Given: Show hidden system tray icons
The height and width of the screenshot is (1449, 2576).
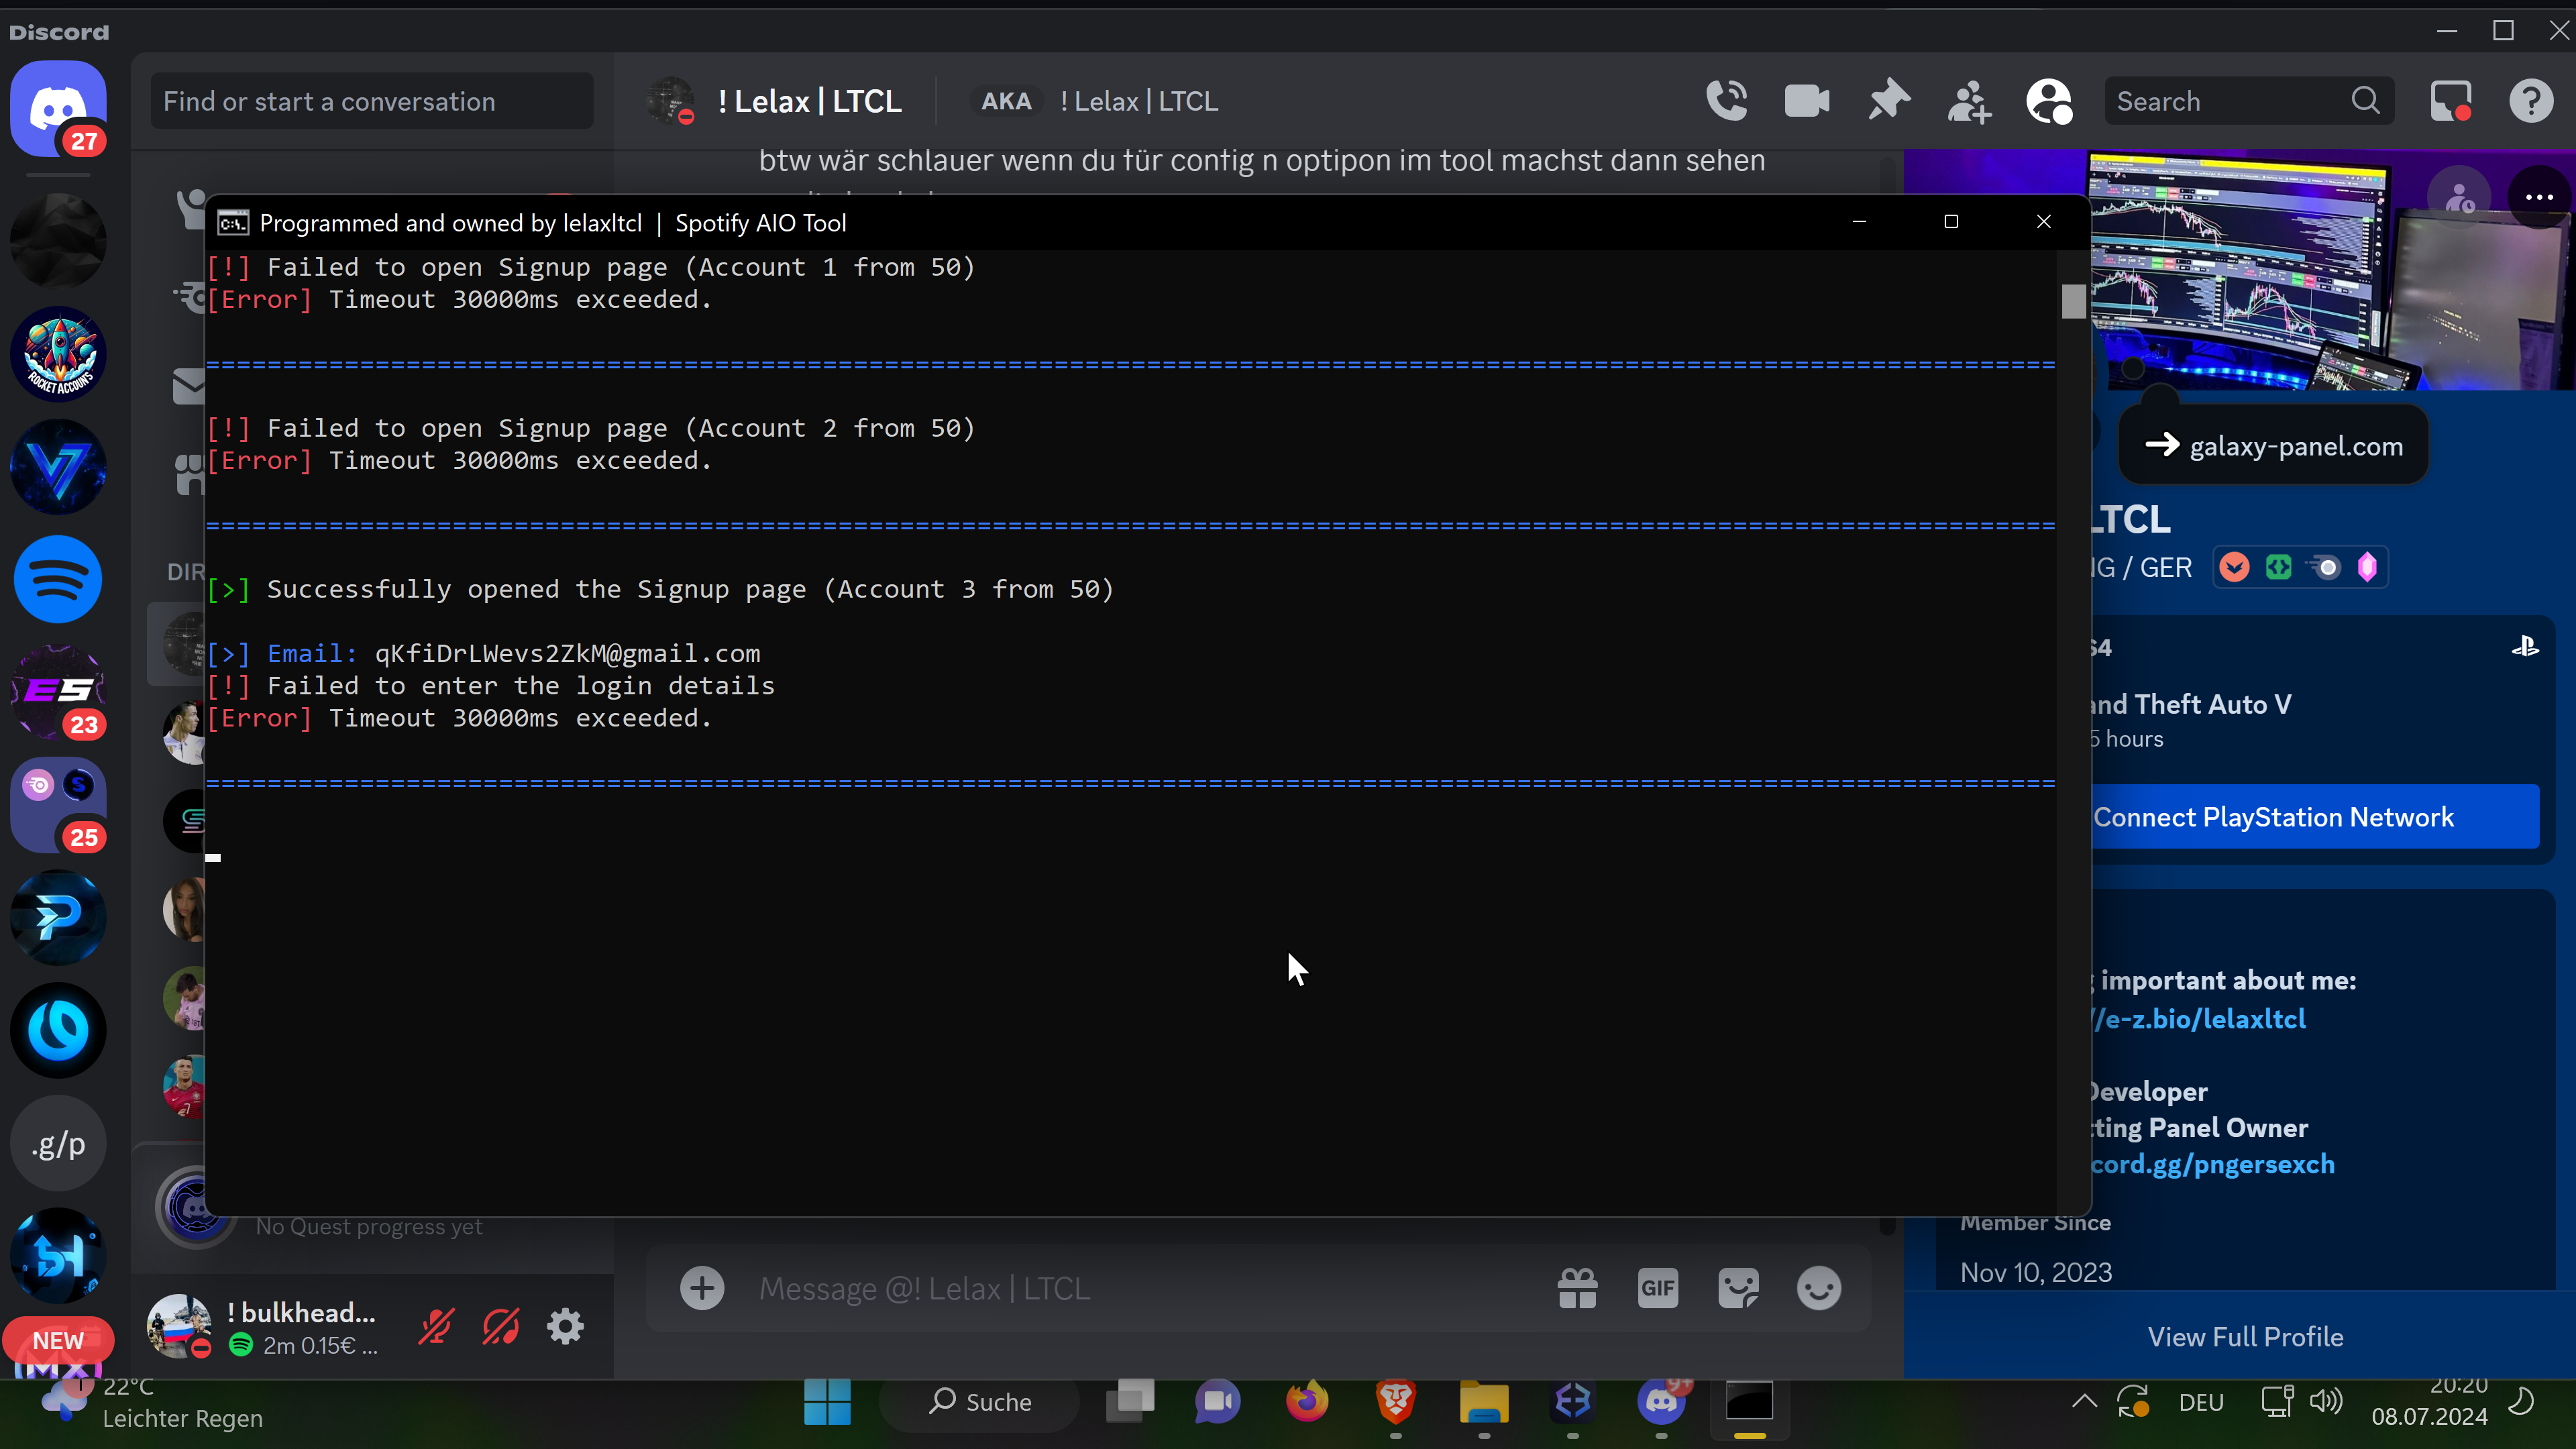Looking at the screenshot, I should [2084, 1401].
